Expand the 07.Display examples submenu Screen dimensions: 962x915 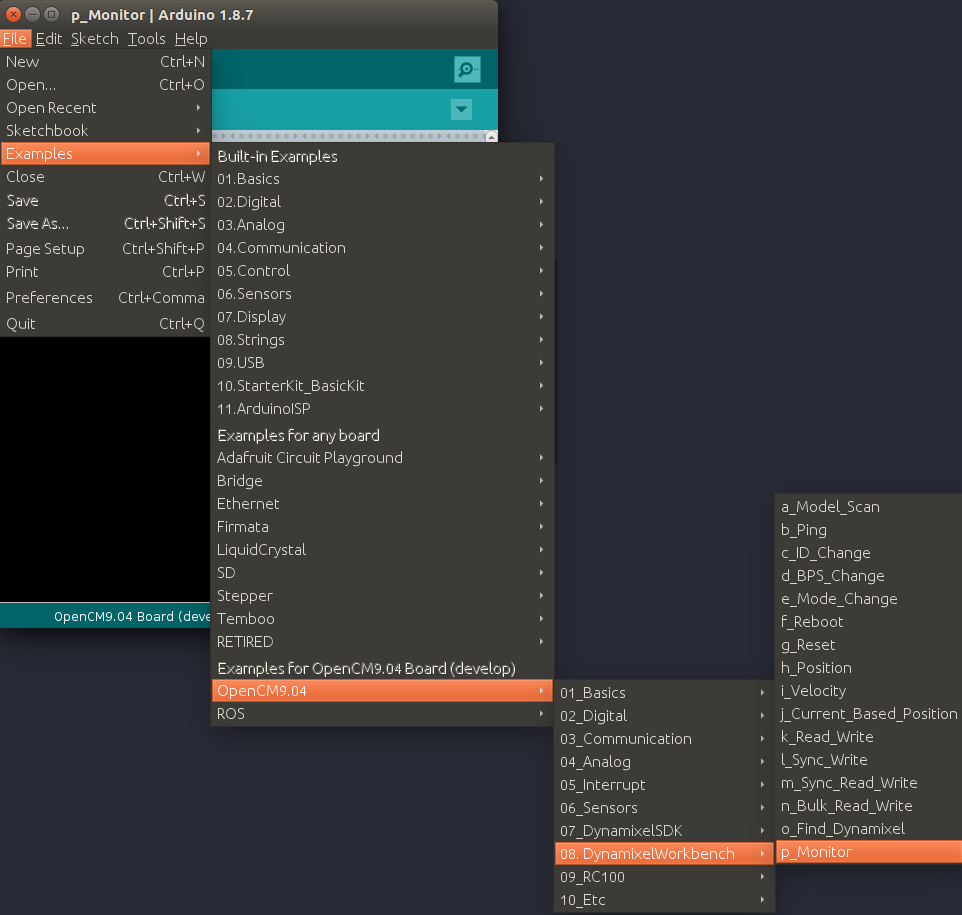[382, 317]
